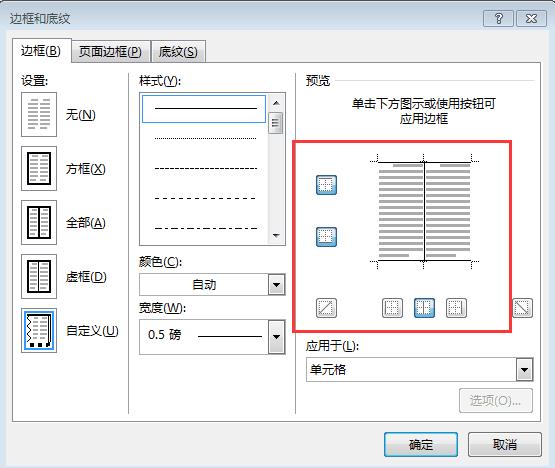Click the 全部(A) label text

click(86, 223)
